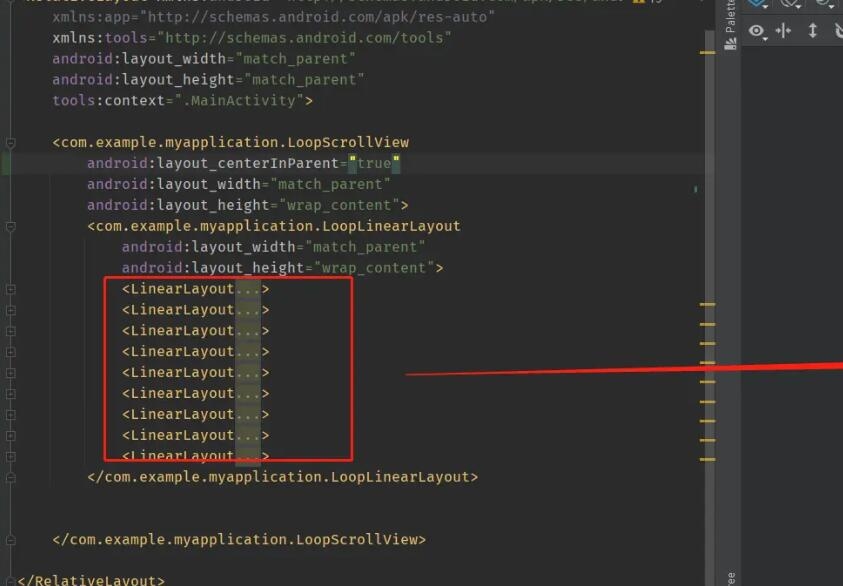843x586 pixels.
Task: Click the eighth folded LinearLayout ellipsis
Action: pos(247,435)
